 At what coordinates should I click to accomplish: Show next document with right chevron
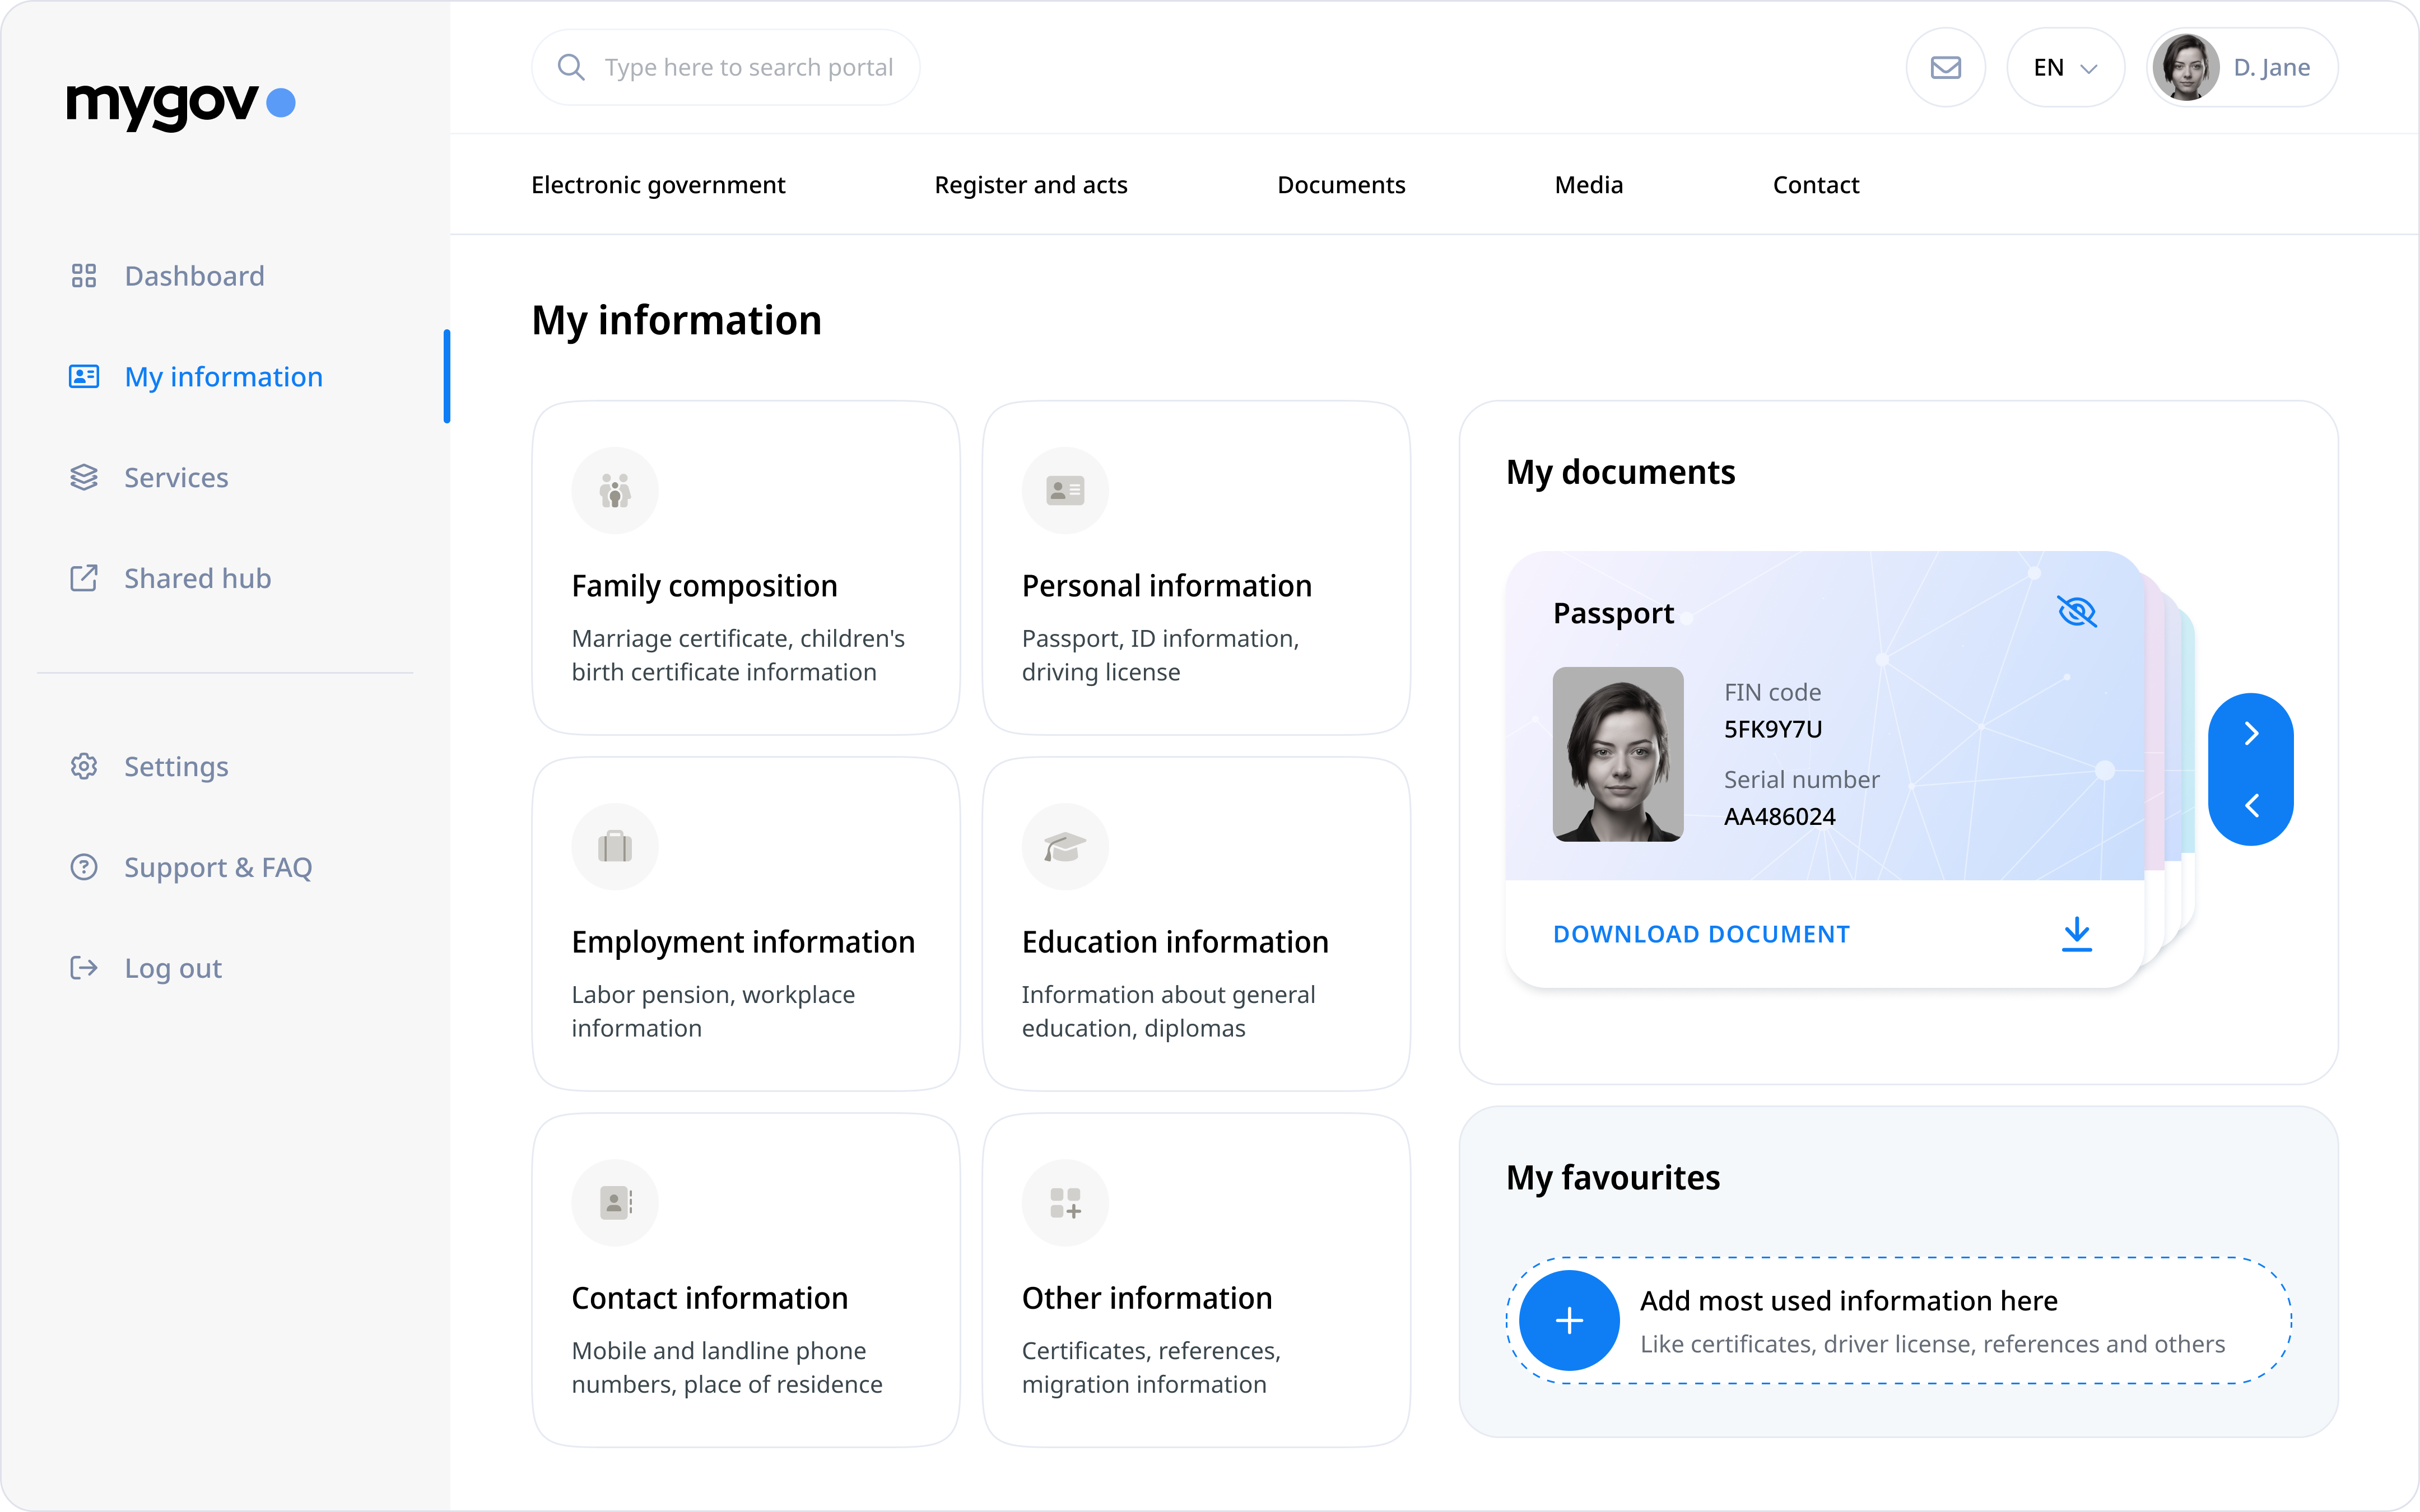(x=2251, y=733)
